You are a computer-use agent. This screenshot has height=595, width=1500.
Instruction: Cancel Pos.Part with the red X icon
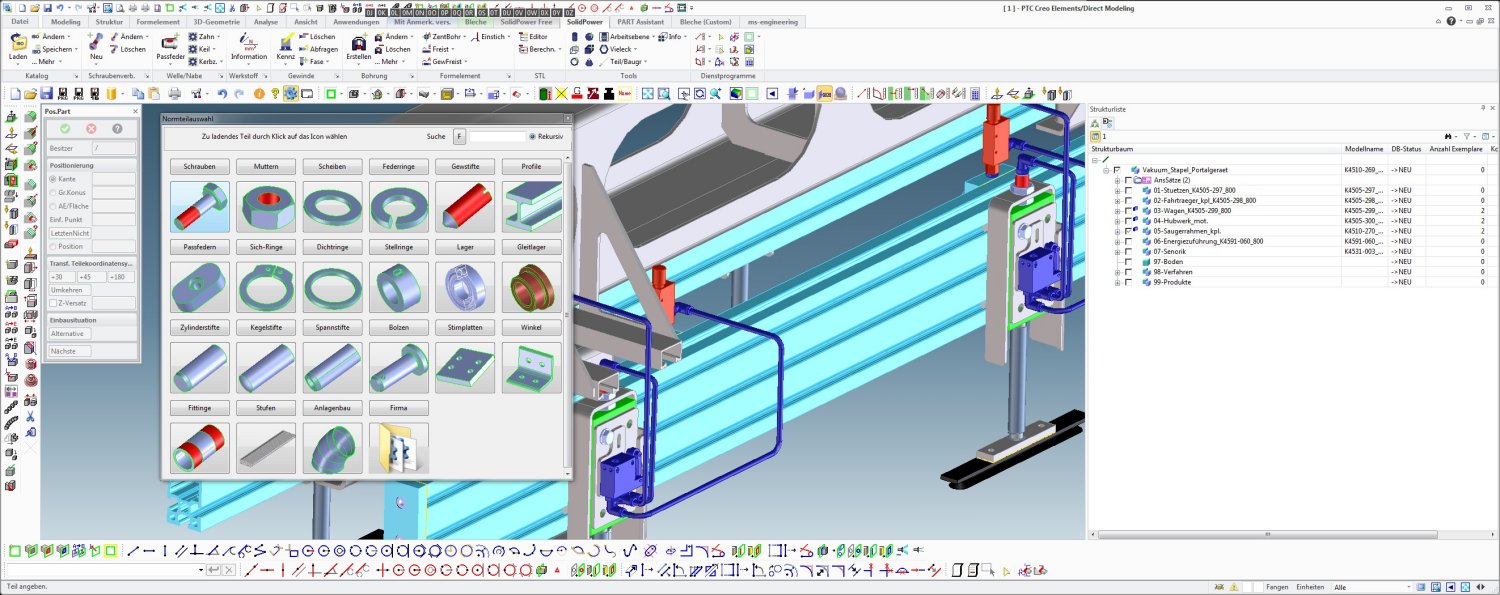tap(91, 129)
